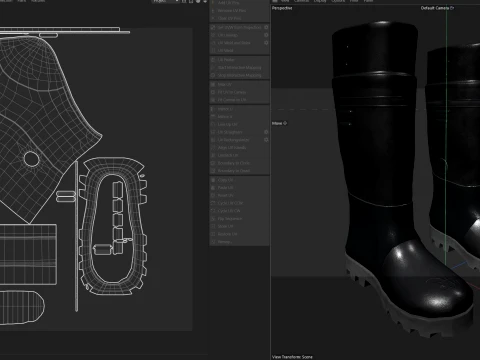Click the Move tool label in viewport
Screen dimensions: 480x360
pos(279,123)
